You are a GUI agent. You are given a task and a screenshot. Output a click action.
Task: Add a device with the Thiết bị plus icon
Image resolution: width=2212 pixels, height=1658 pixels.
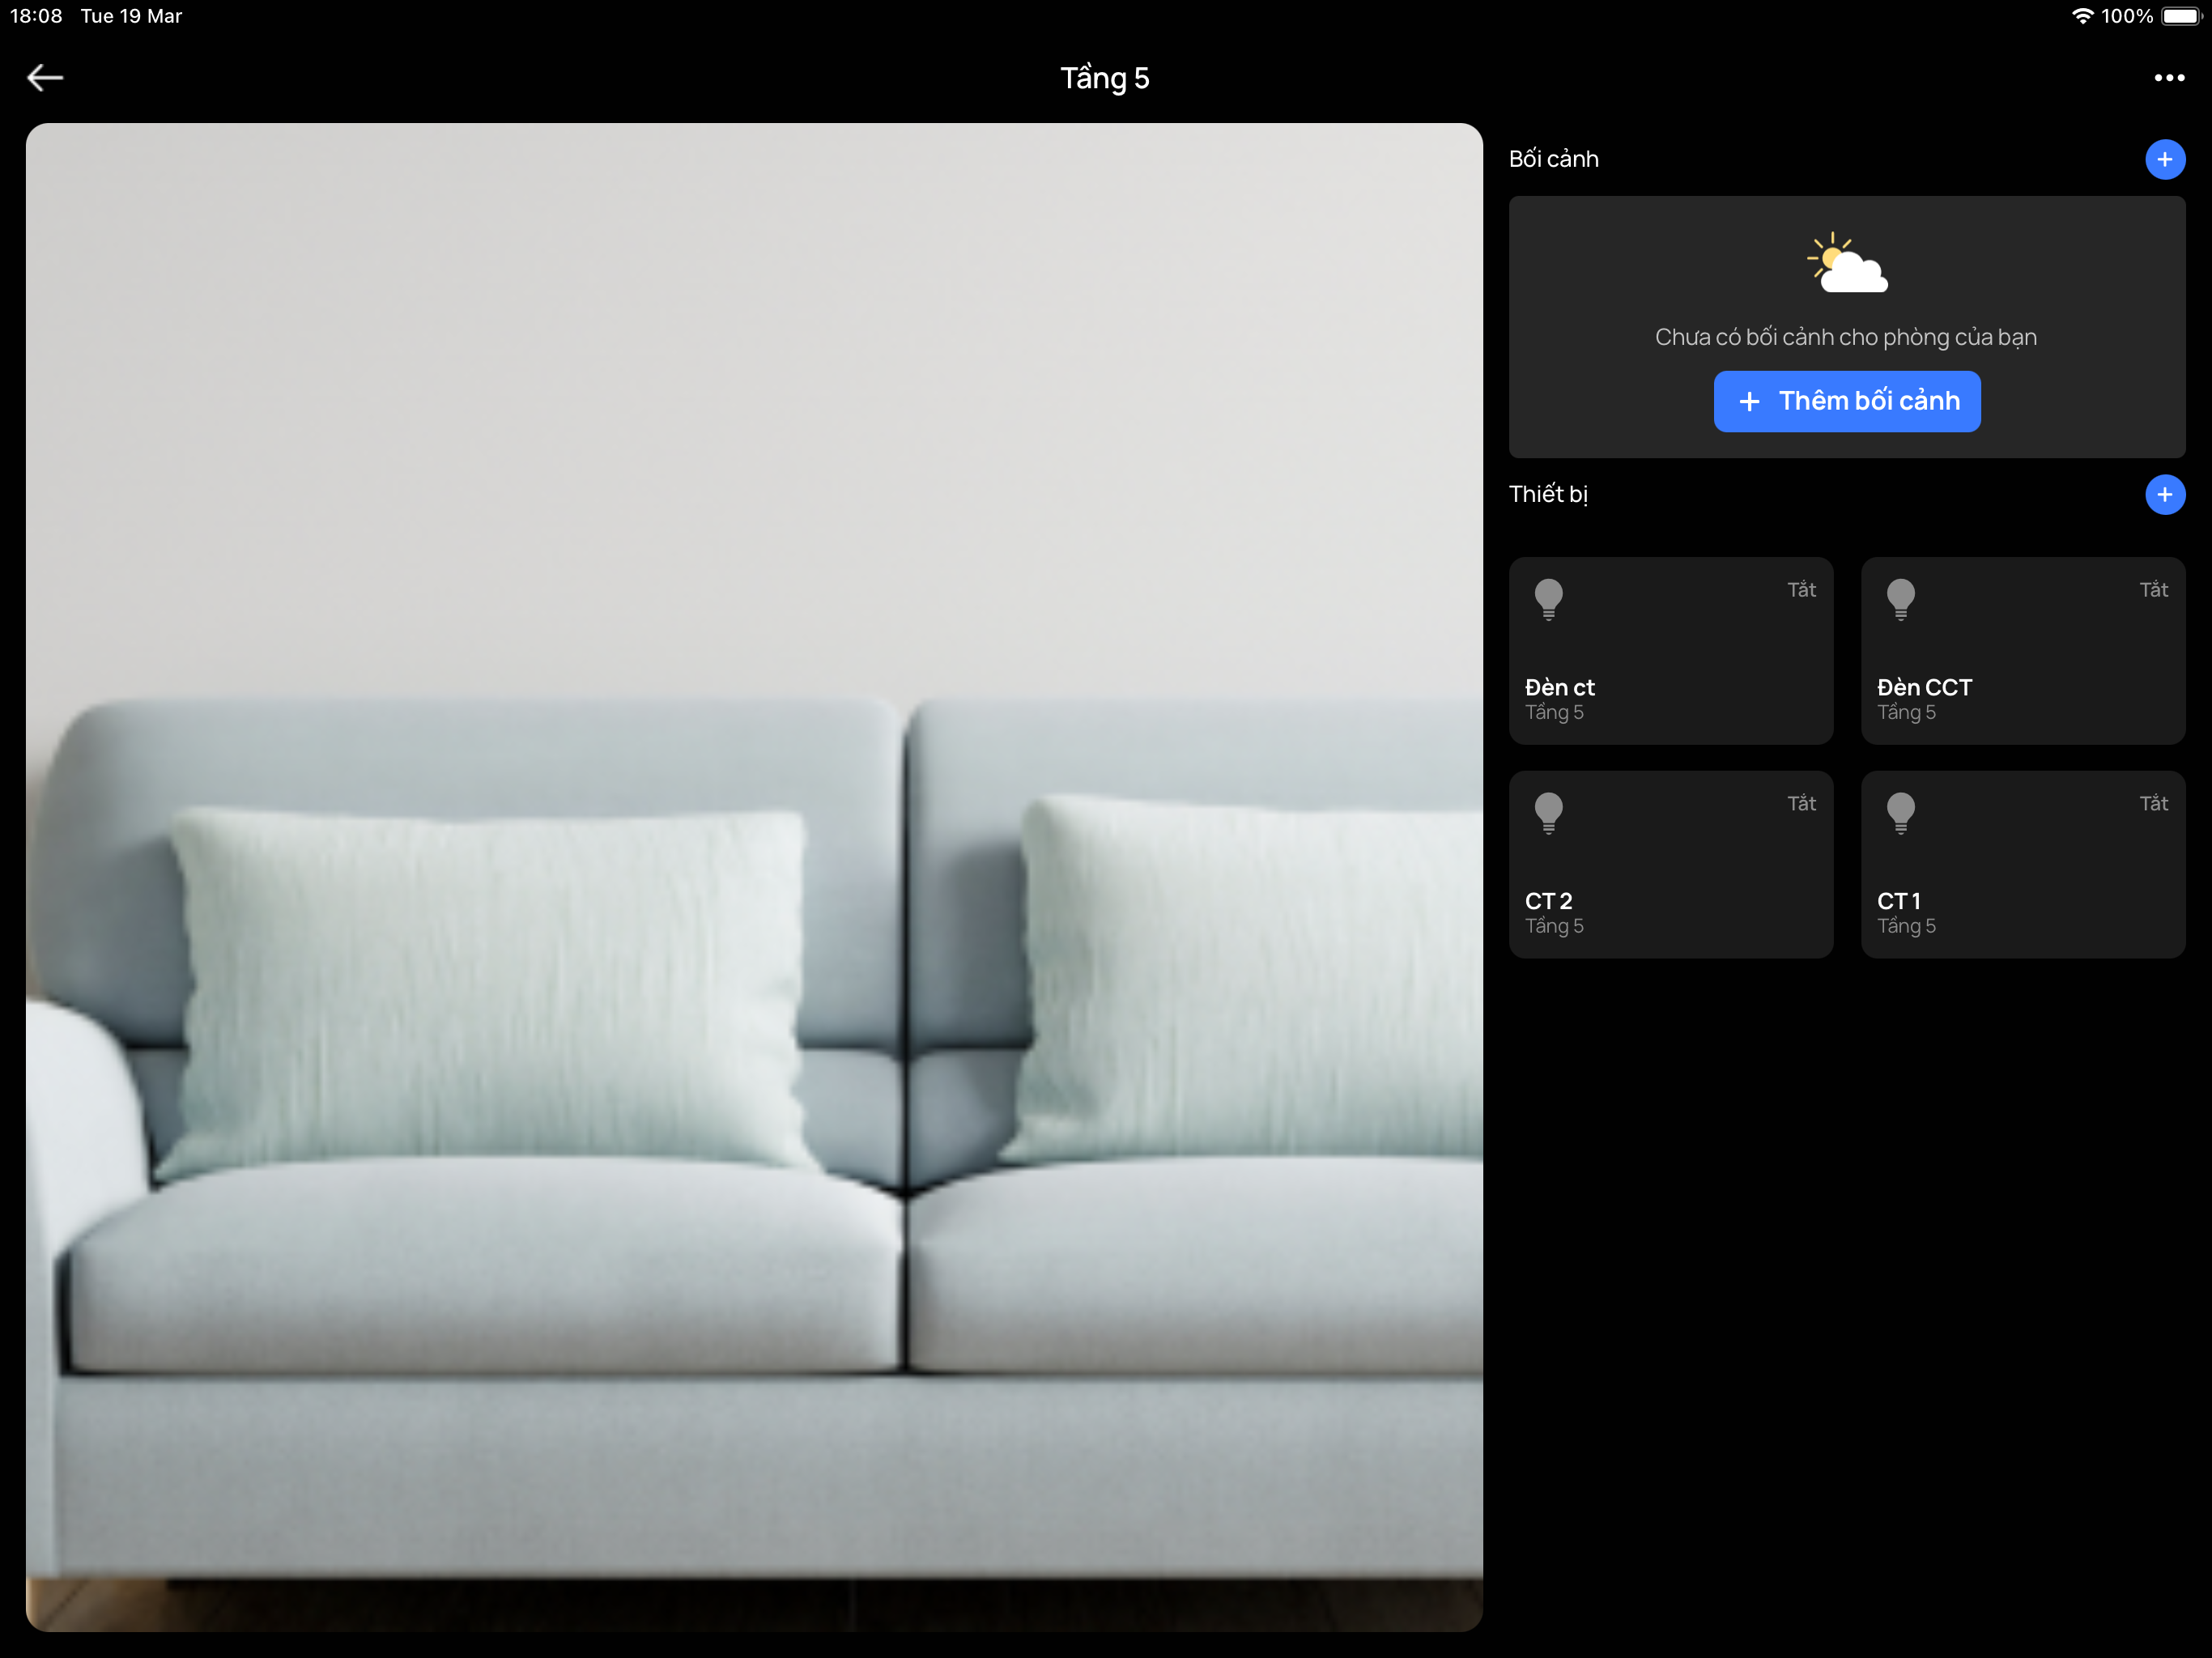point(2164,494)
